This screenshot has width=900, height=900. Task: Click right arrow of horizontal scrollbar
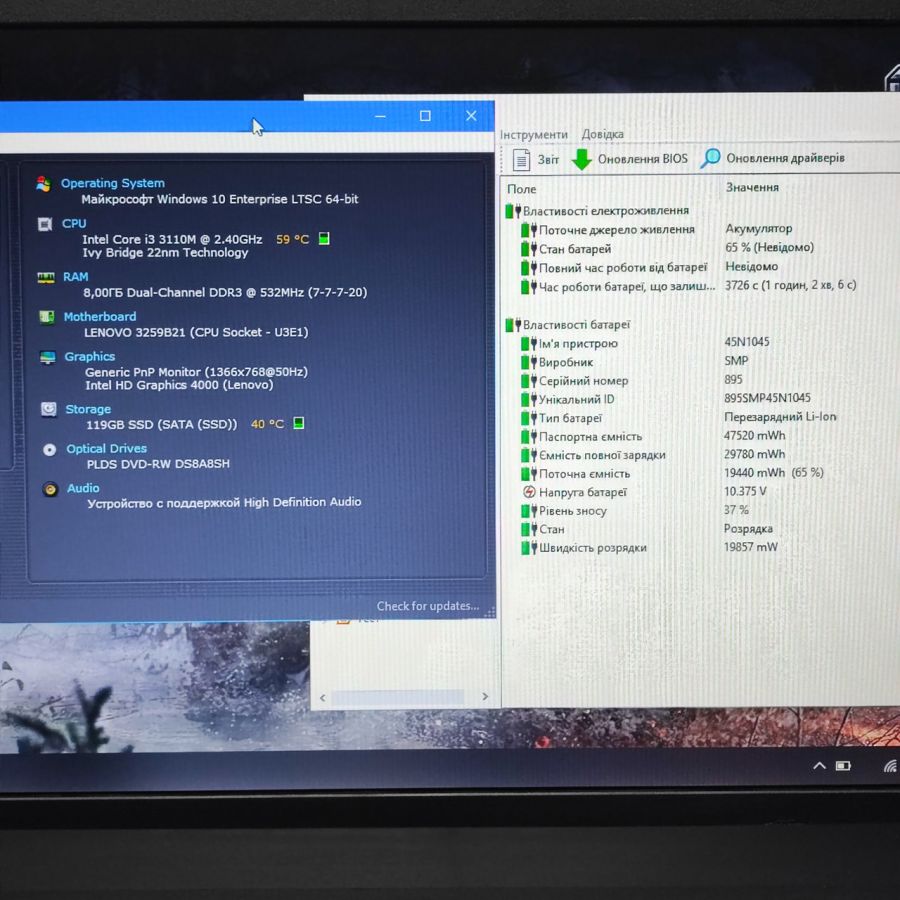point(485,696)
